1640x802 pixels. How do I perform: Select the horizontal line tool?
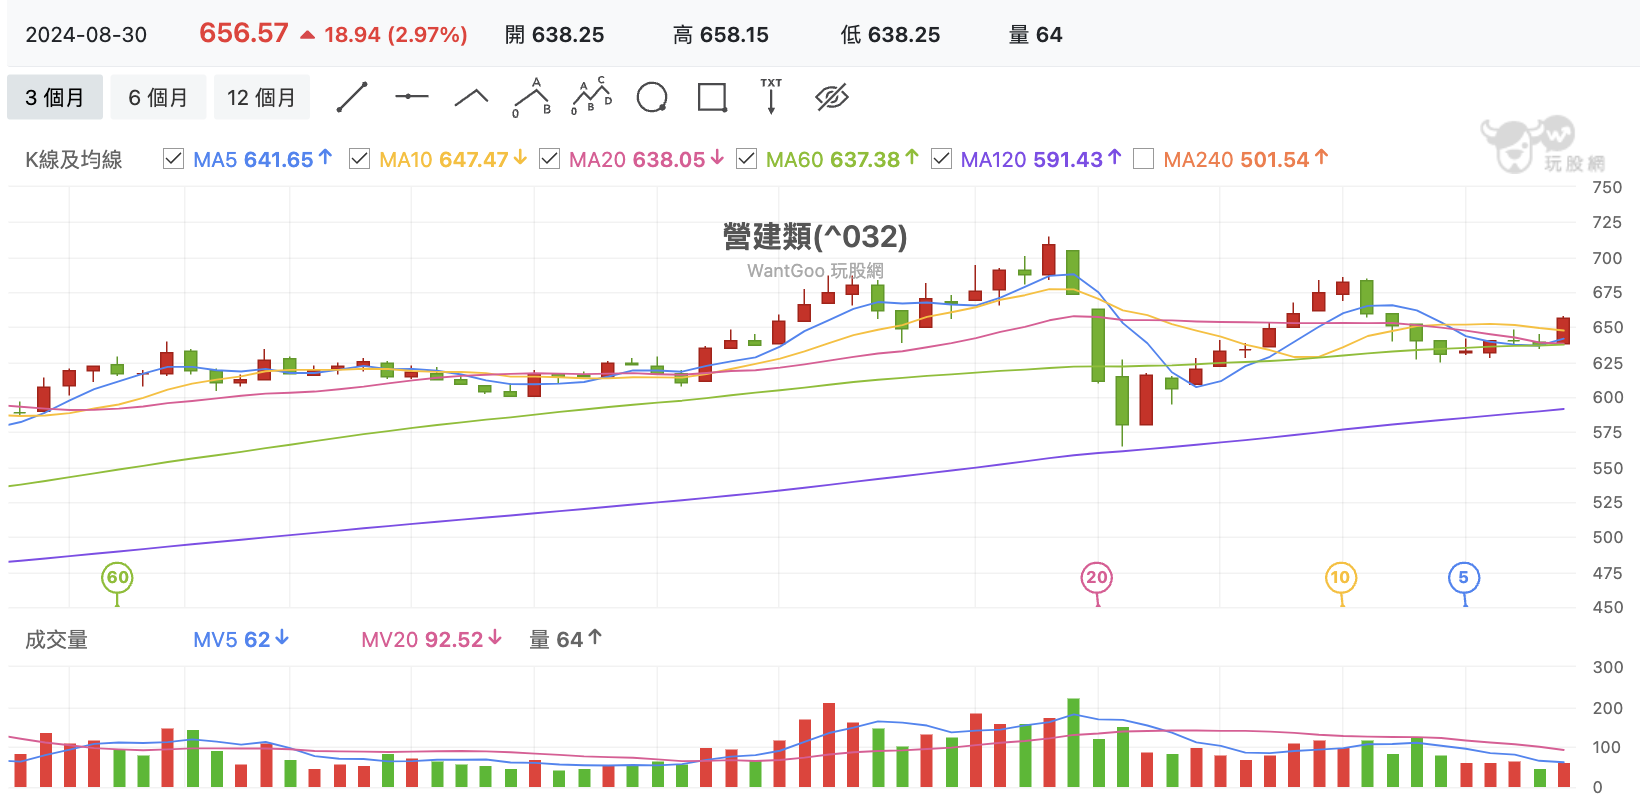pyautogui.click(x=412, y=97)
